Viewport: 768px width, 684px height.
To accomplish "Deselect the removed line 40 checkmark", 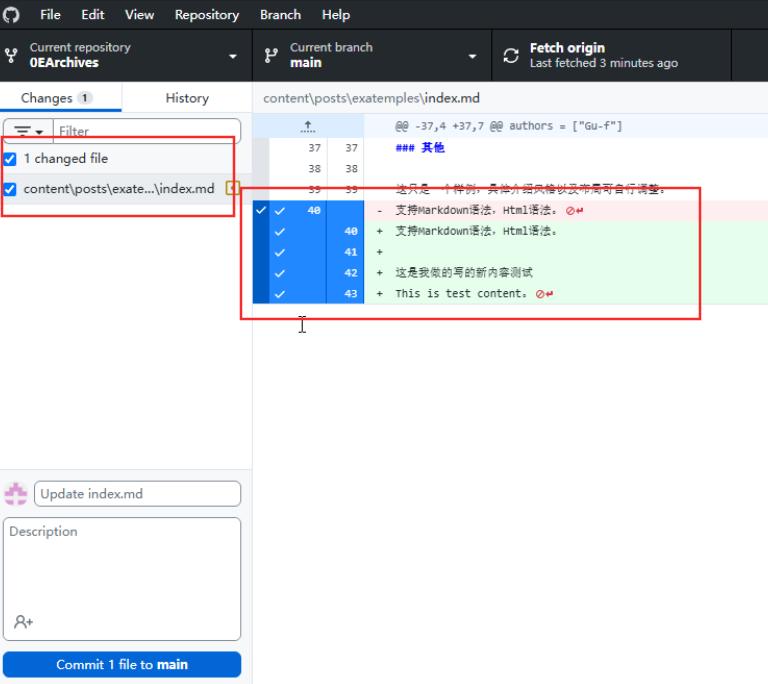I will click(x=281, y=211).
